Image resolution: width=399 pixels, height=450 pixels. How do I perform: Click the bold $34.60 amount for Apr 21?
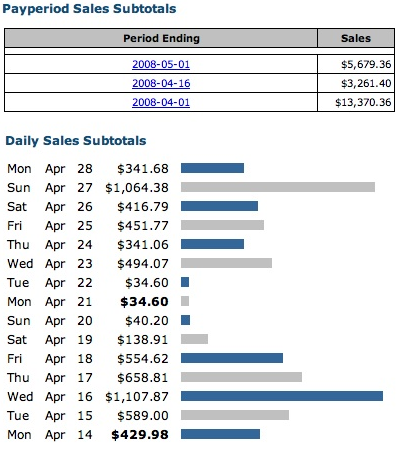[x=144, y=302]
